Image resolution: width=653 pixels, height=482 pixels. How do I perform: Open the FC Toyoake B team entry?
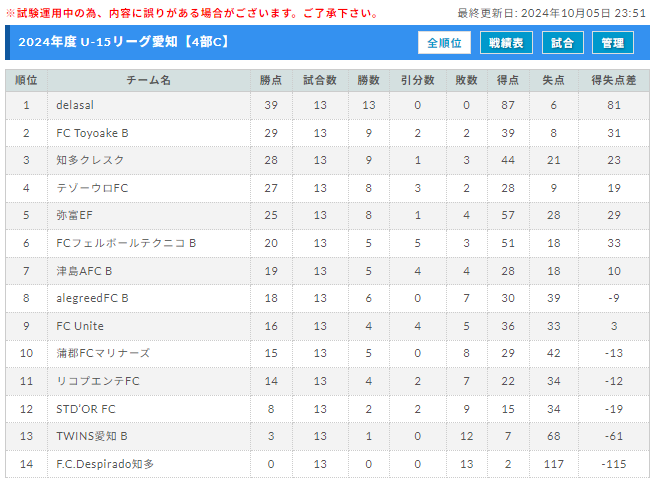(92, 133)
